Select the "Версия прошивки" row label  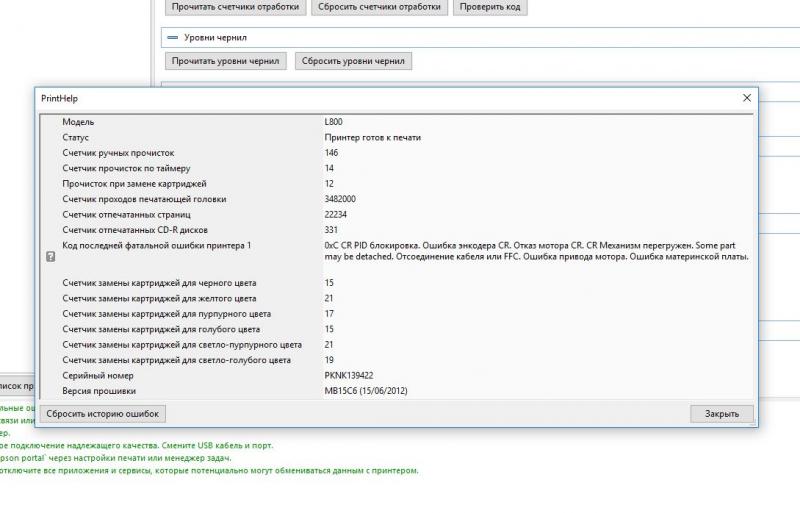pyautogui.click(x=99, y=391)
